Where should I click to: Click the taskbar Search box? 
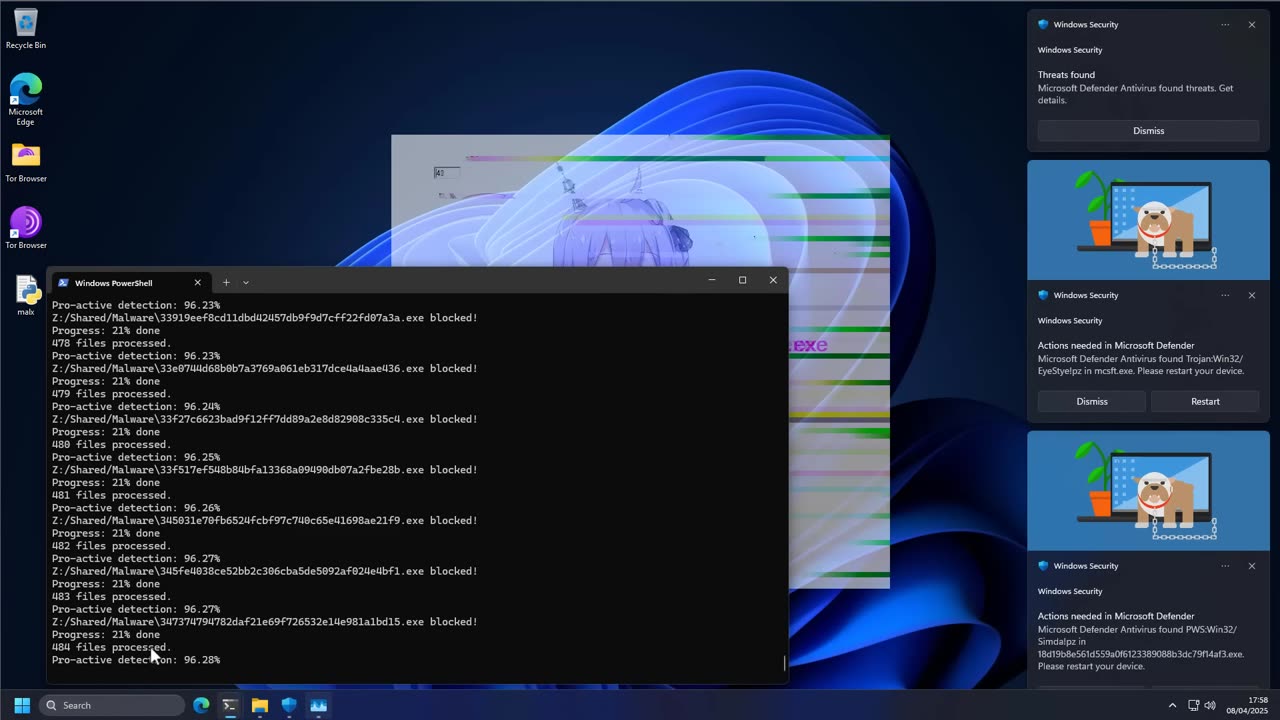pyautogui.click(x=112, y=705)
